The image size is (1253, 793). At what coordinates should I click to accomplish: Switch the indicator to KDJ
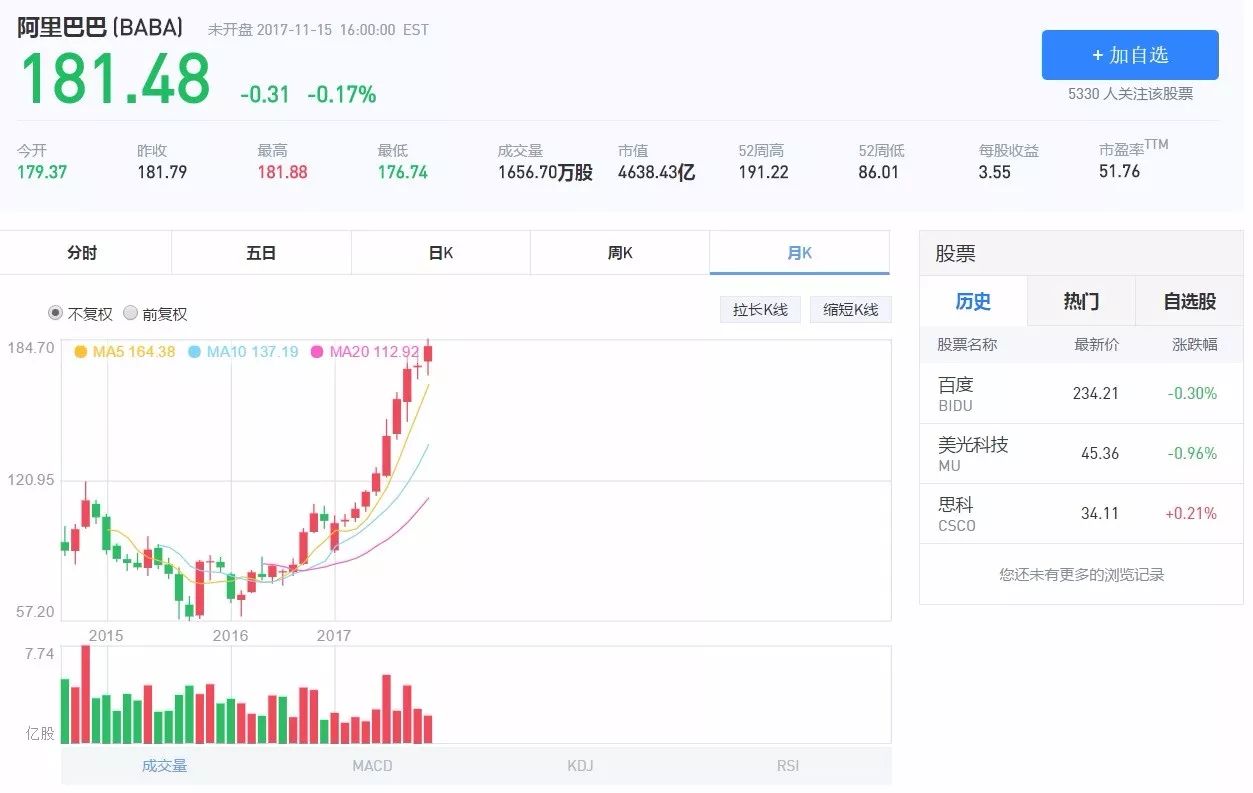580,766
